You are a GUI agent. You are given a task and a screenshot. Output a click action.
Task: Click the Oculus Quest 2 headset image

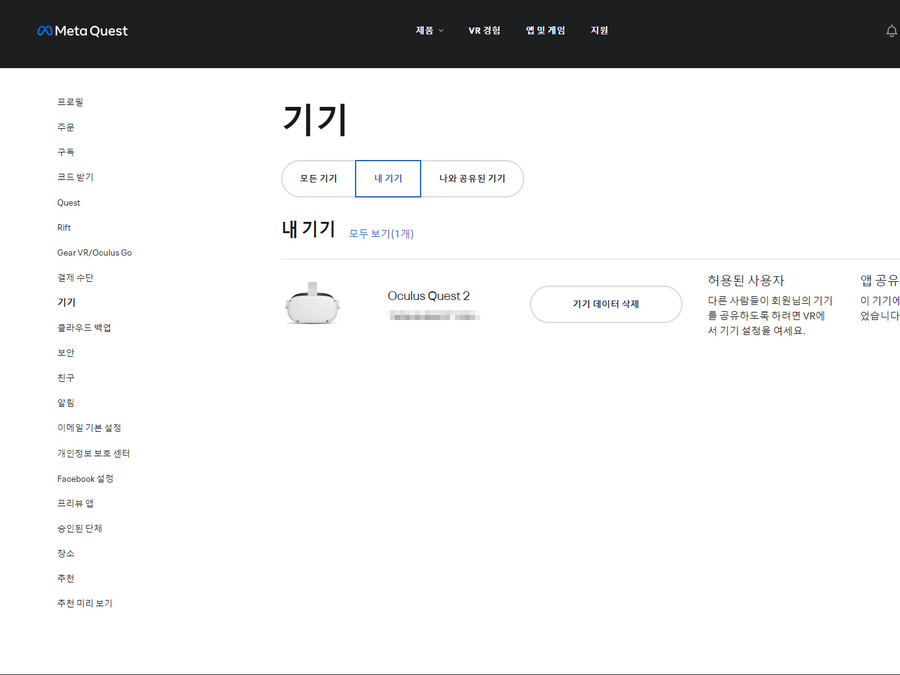click(312, 303)
